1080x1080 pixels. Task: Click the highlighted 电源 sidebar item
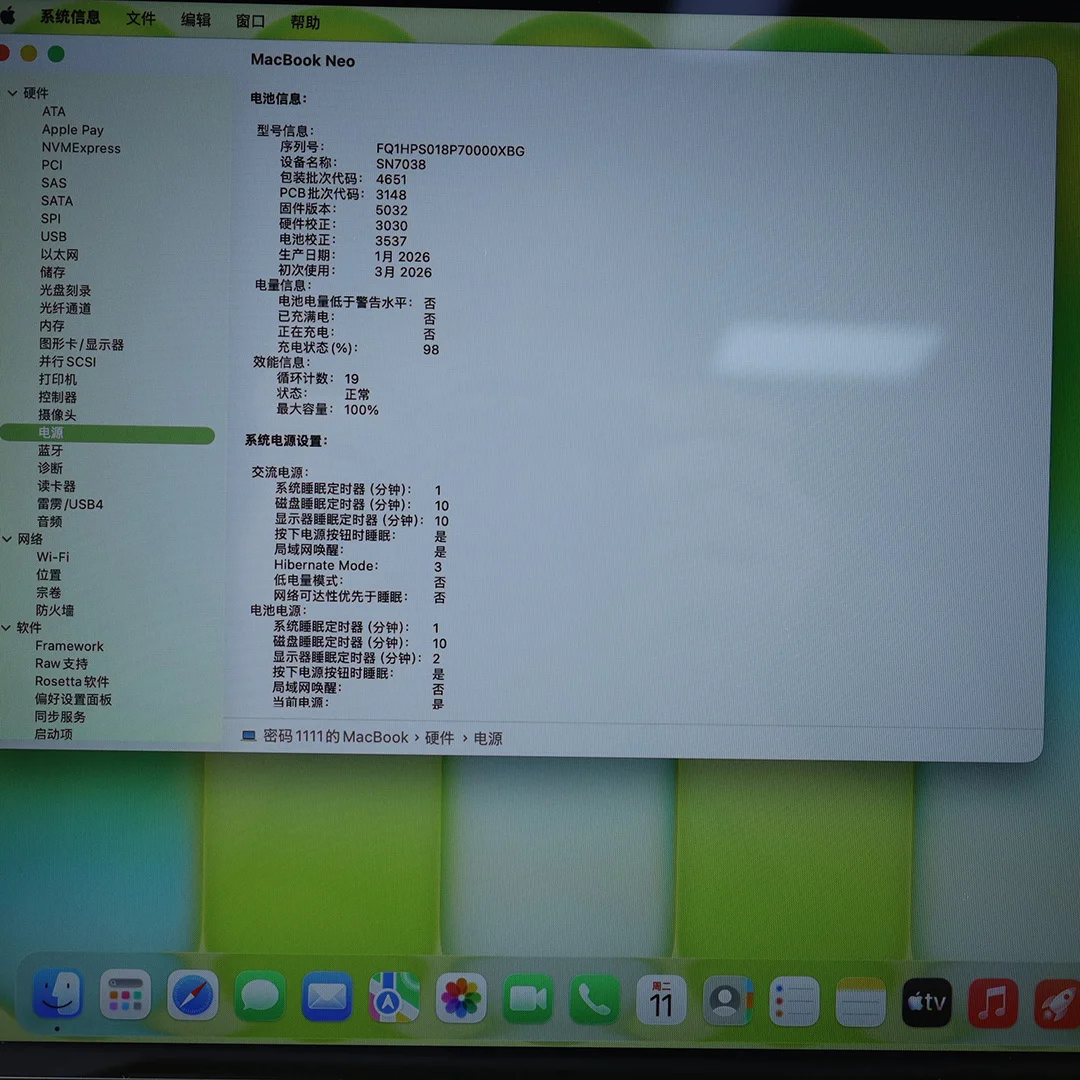point(107,434)
